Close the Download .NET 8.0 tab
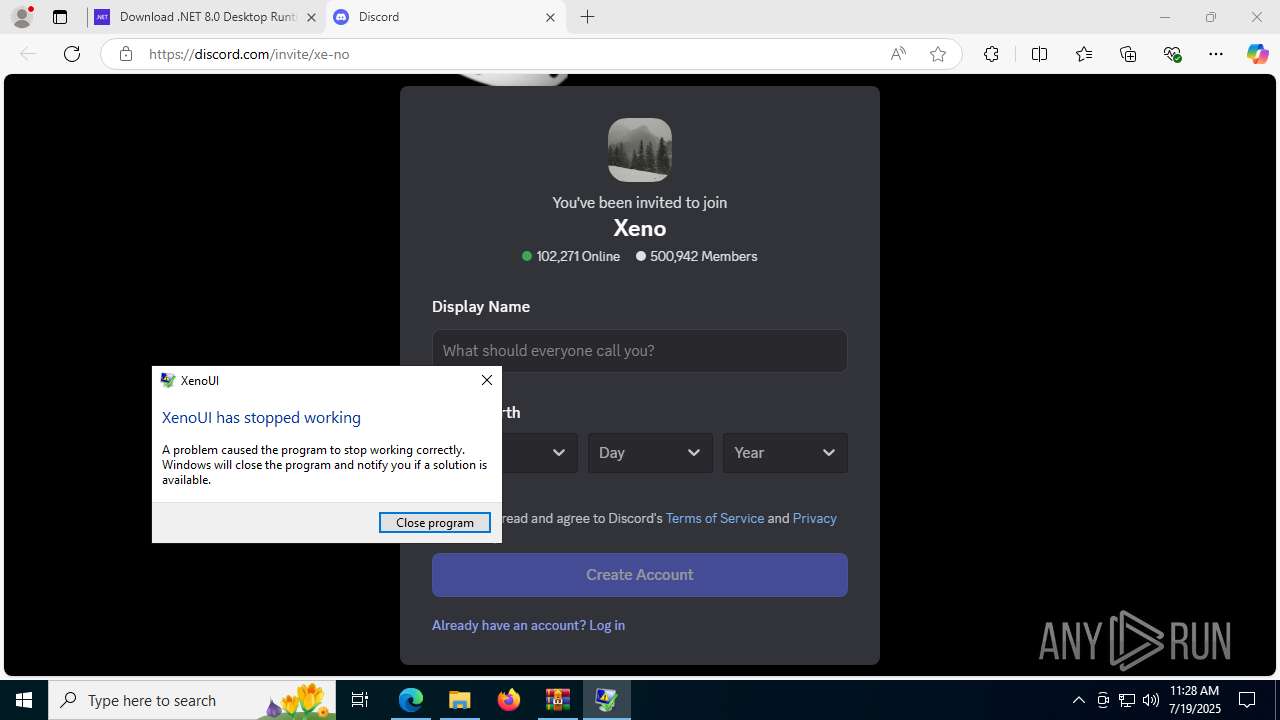Image resolution: width=1280 pixels, height=720 pixels. pyautogui.click(x=311, y=17)
